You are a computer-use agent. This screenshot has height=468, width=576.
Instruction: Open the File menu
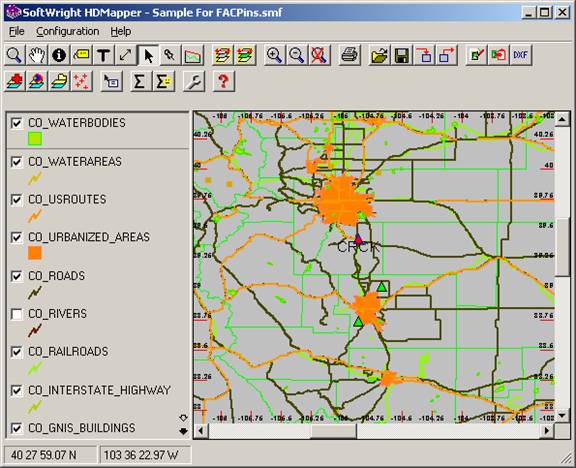pyautogui.click(x=17, y=32)
